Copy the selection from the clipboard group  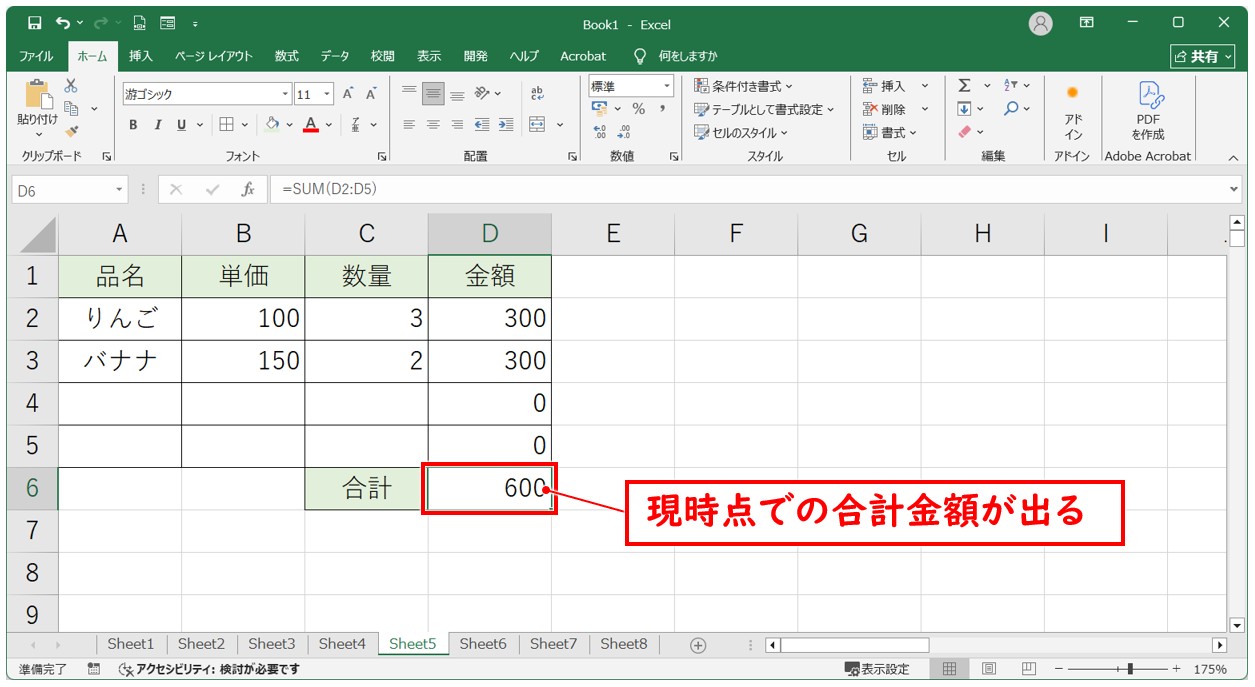point(71,108)
